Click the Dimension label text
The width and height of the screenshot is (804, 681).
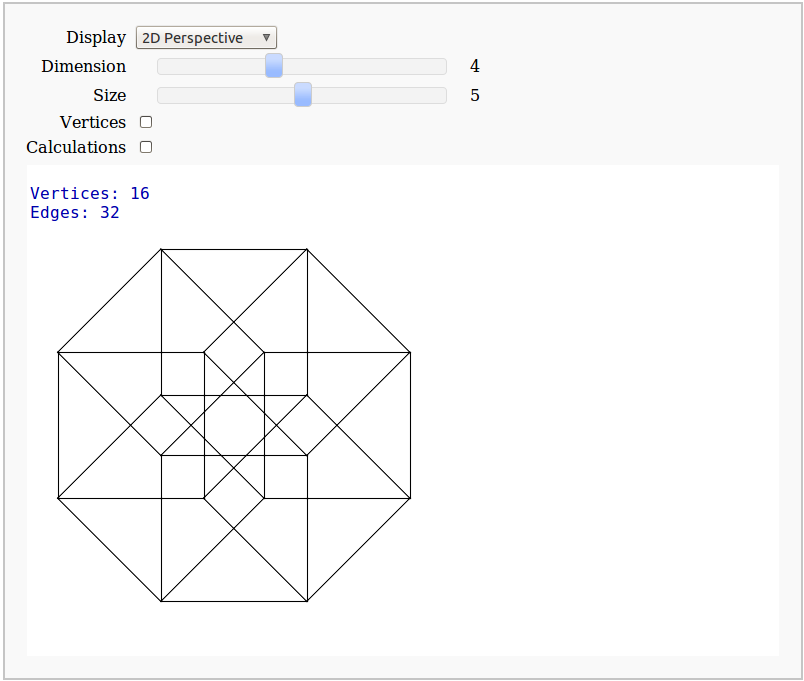click(84, 66)
